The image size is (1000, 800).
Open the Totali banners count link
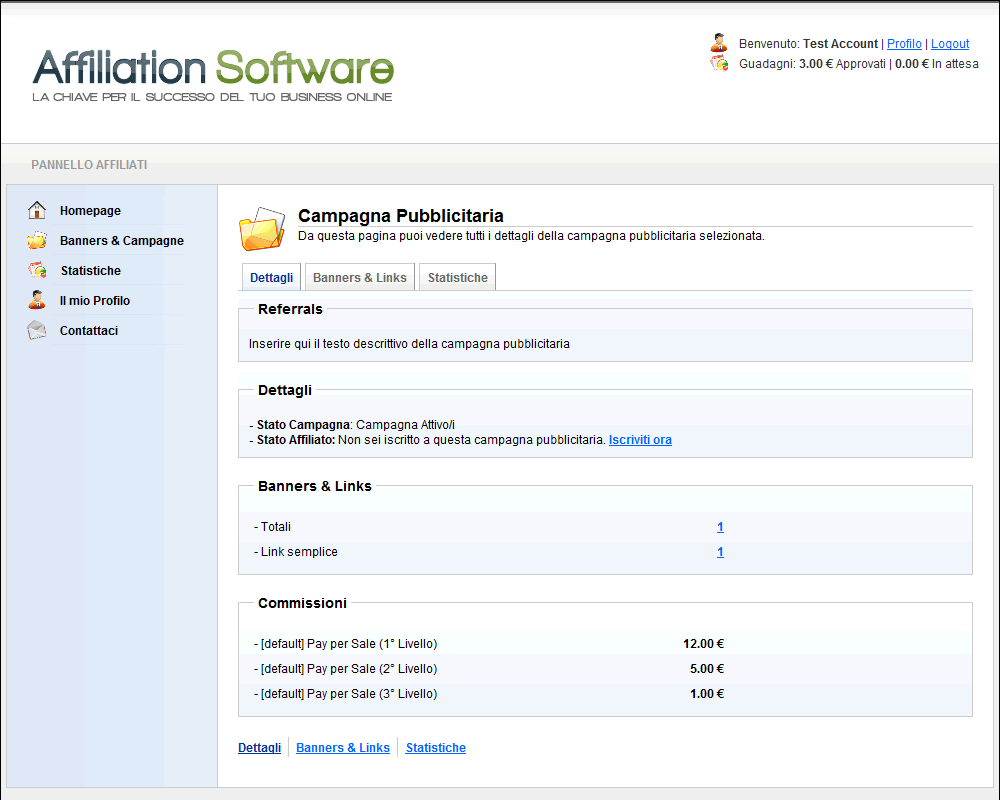pos(720,527)
